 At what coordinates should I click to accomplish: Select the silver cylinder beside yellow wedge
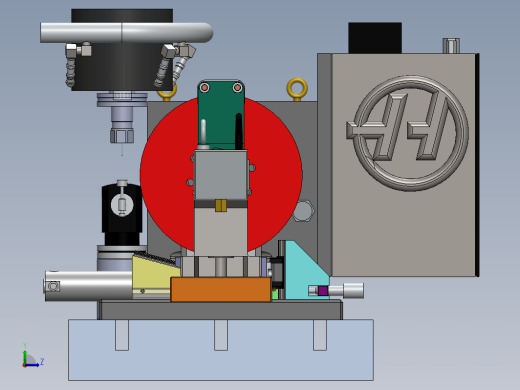tap(88, 286)
